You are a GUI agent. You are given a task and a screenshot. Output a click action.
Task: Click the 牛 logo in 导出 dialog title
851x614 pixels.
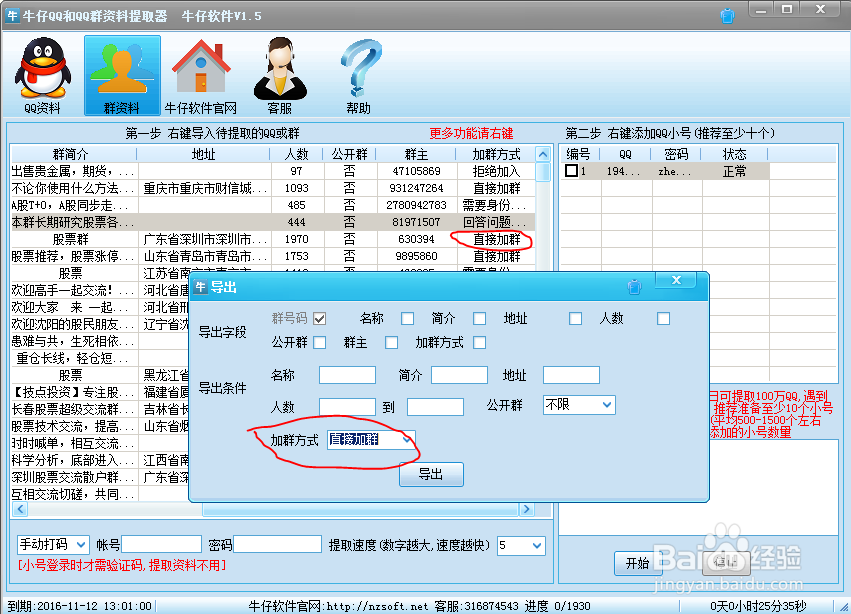pyautogui.click(x=201, y=287)
